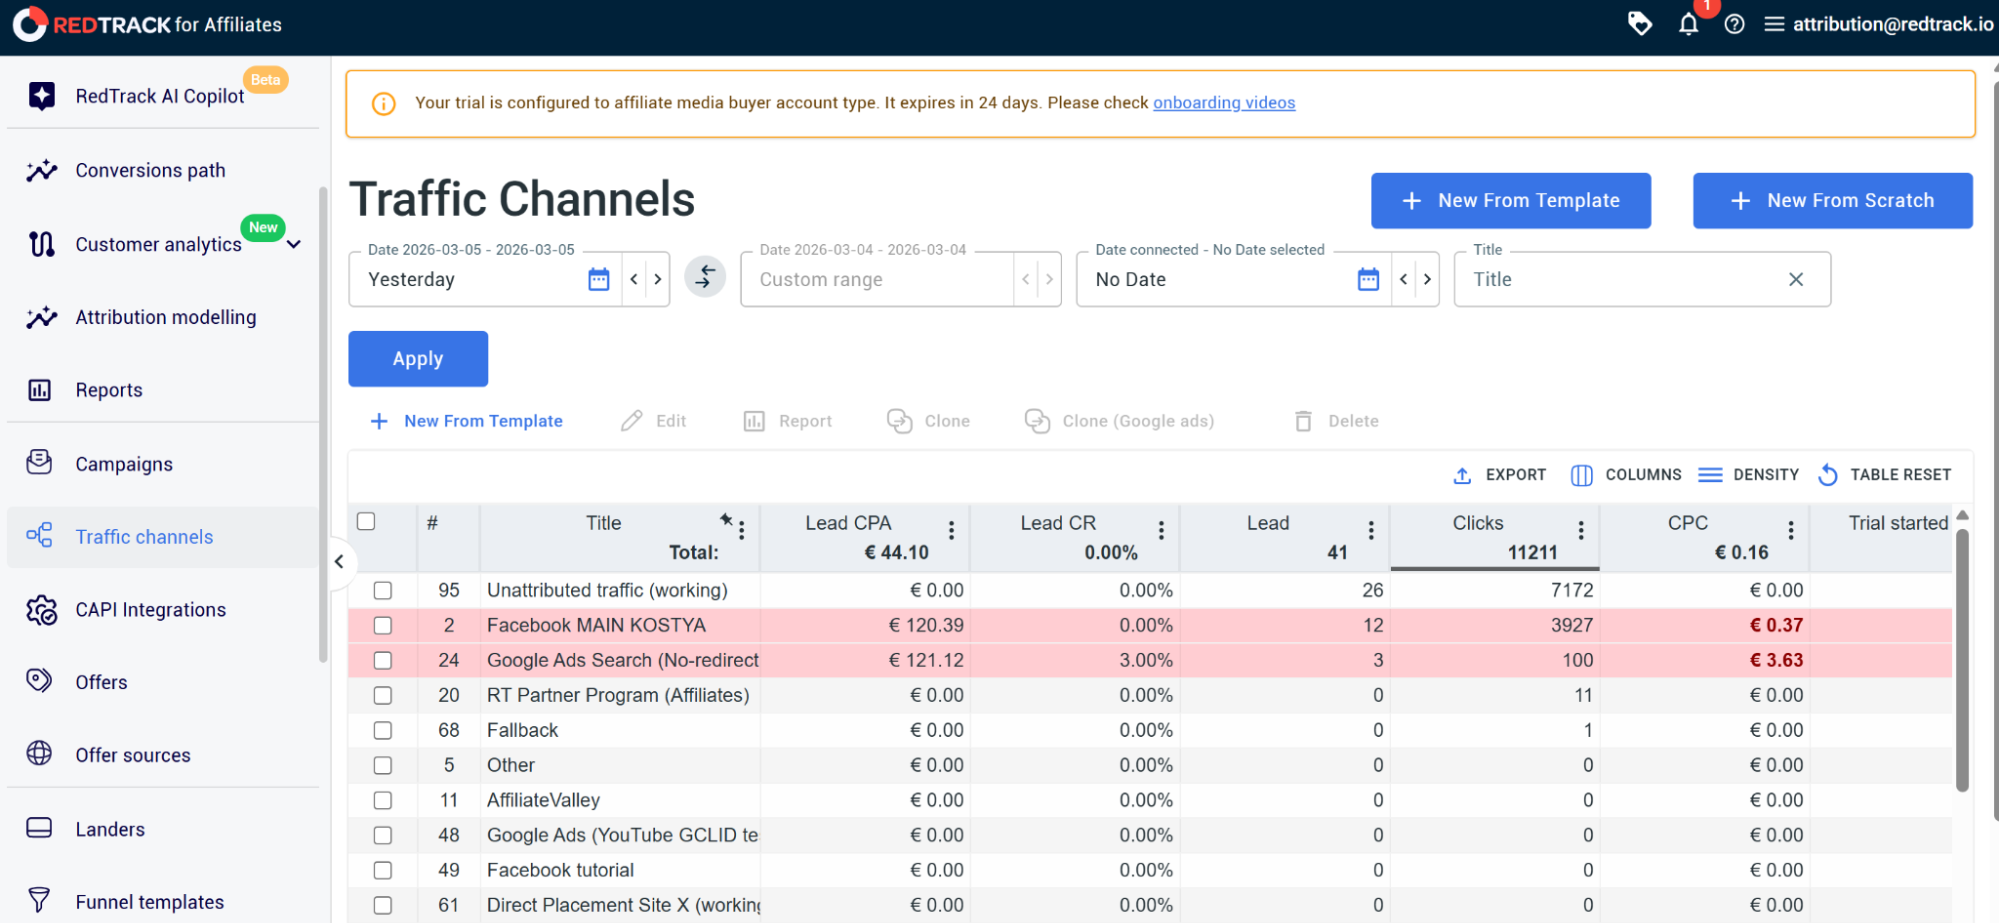Open the Date connected calendar icon
Viewport: 1999px width, 924px height.
click(1368, 279)
